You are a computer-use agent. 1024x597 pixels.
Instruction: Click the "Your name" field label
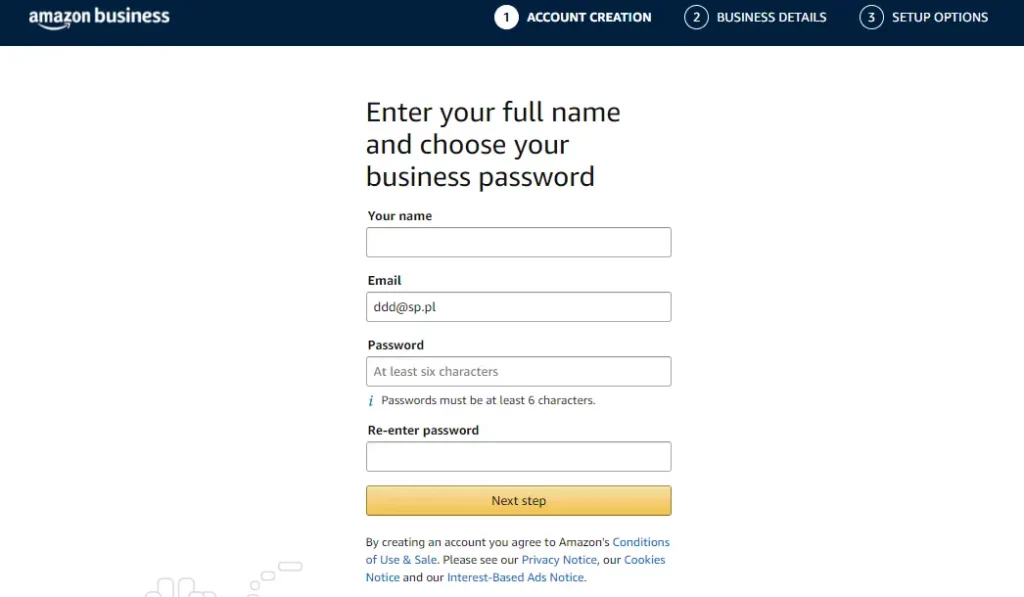click(x=400, y=216)
